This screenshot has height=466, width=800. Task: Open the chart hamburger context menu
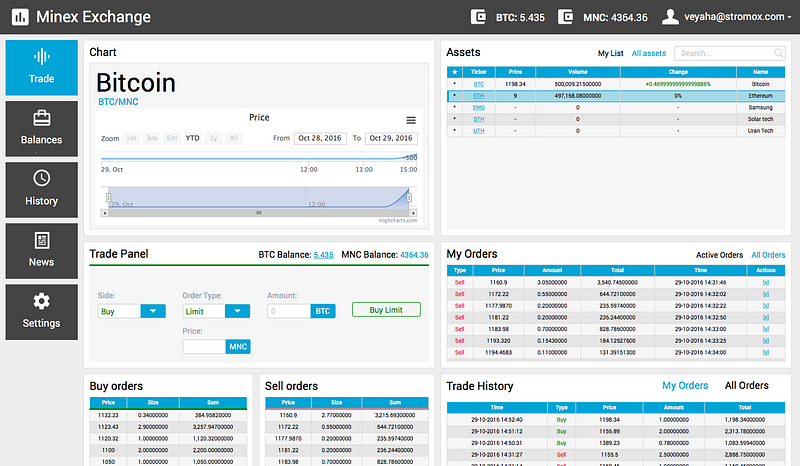point(411,120)
